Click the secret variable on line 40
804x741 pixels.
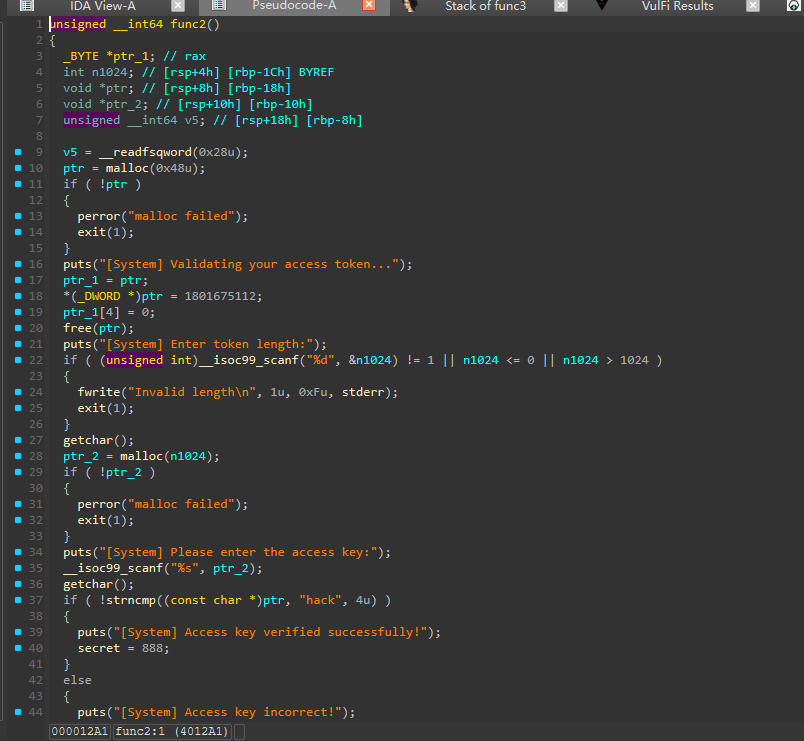98,648
